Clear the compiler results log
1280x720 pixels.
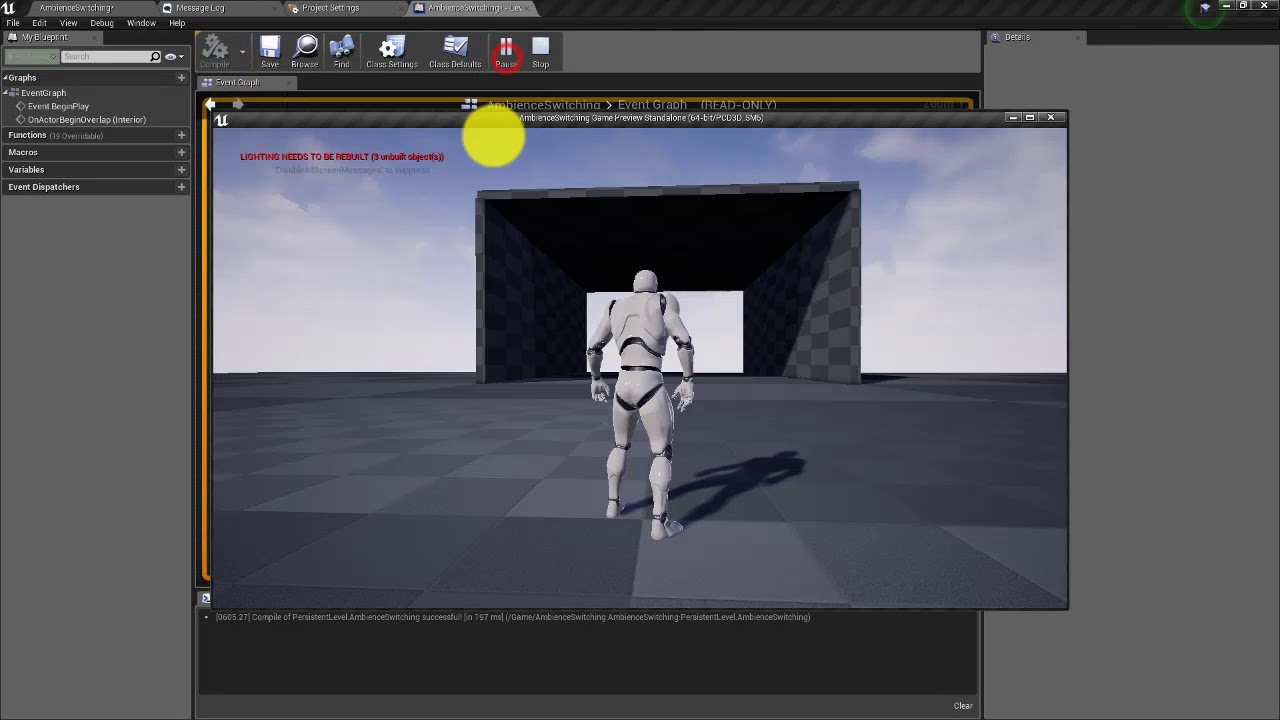[963, 706]
